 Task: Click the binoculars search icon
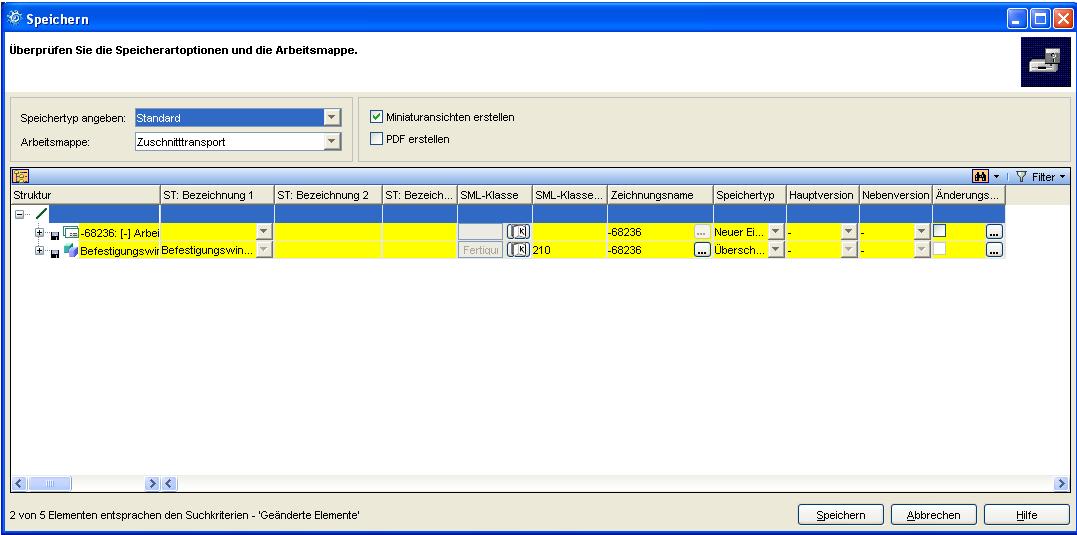pyautogui.click(x=980, y=177)
